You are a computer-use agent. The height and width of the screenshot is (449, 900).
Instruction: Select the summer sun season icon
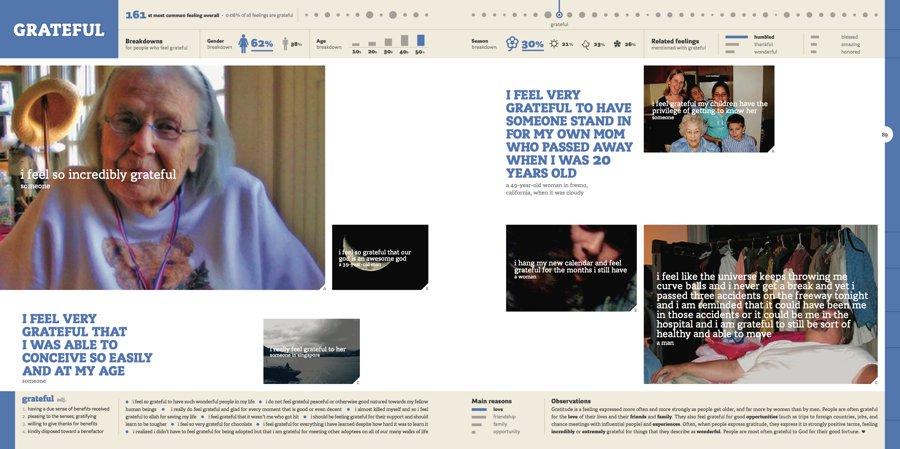pos(553,44)
